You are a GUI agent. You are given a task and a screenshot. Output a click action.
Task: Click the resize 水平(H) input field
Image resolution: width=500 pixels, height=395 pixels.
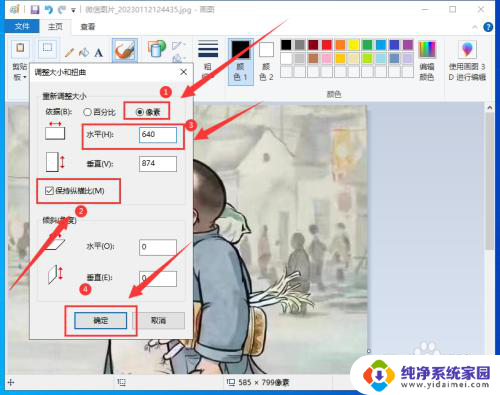(x=158, y=134)
